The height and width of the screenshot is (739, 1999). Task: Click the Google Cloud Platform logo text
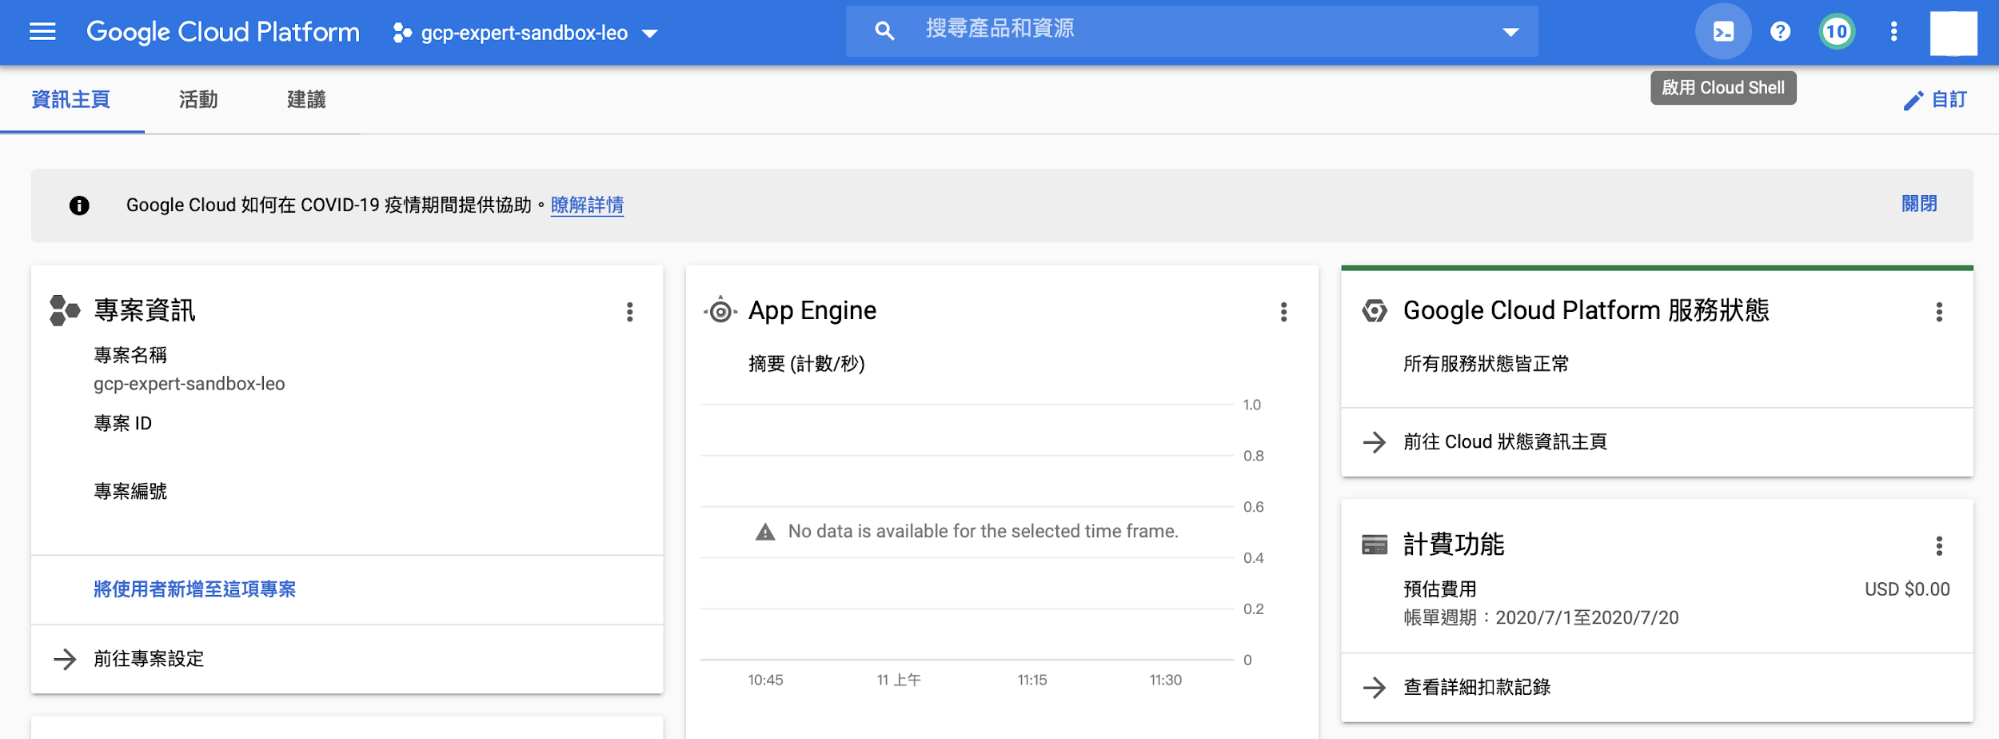click(x=223, y=32)
